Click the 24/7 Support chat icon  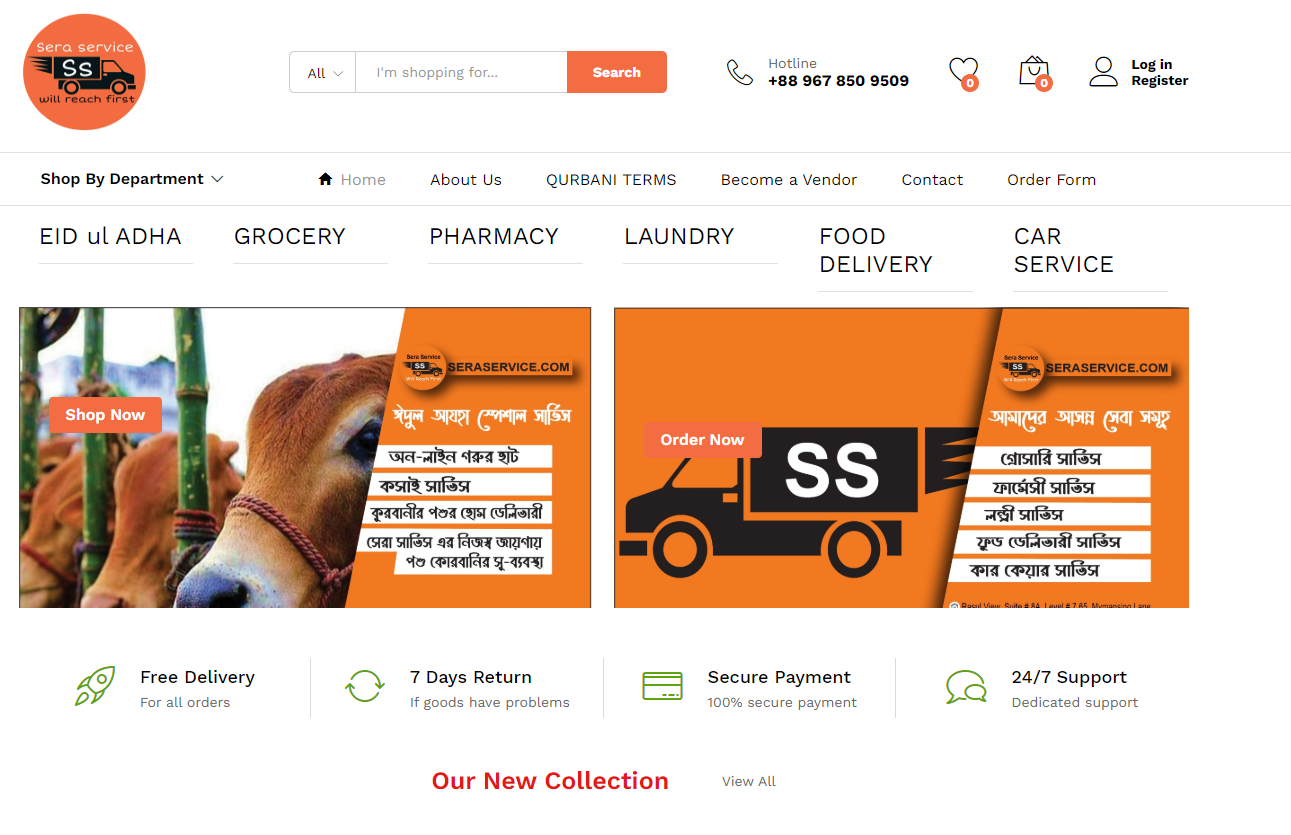(966, 687)
